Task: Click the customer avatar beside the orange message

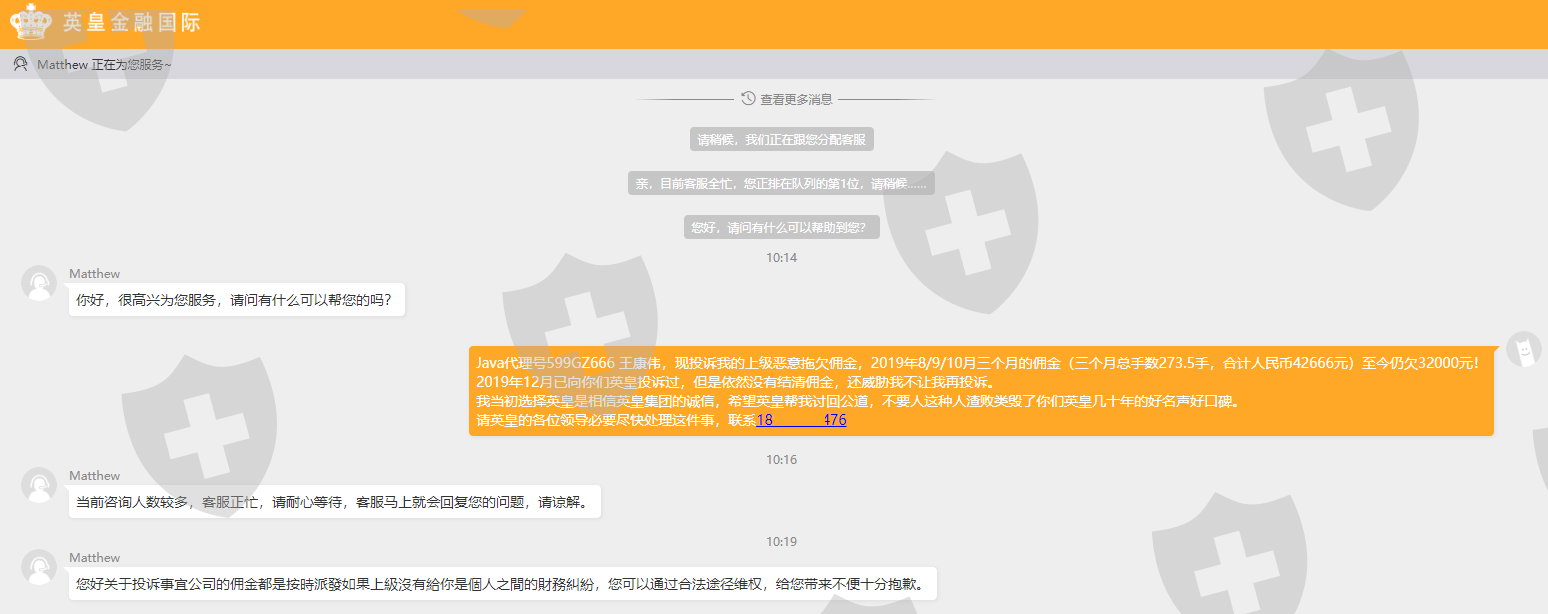Action: (x=1523, y=349)
